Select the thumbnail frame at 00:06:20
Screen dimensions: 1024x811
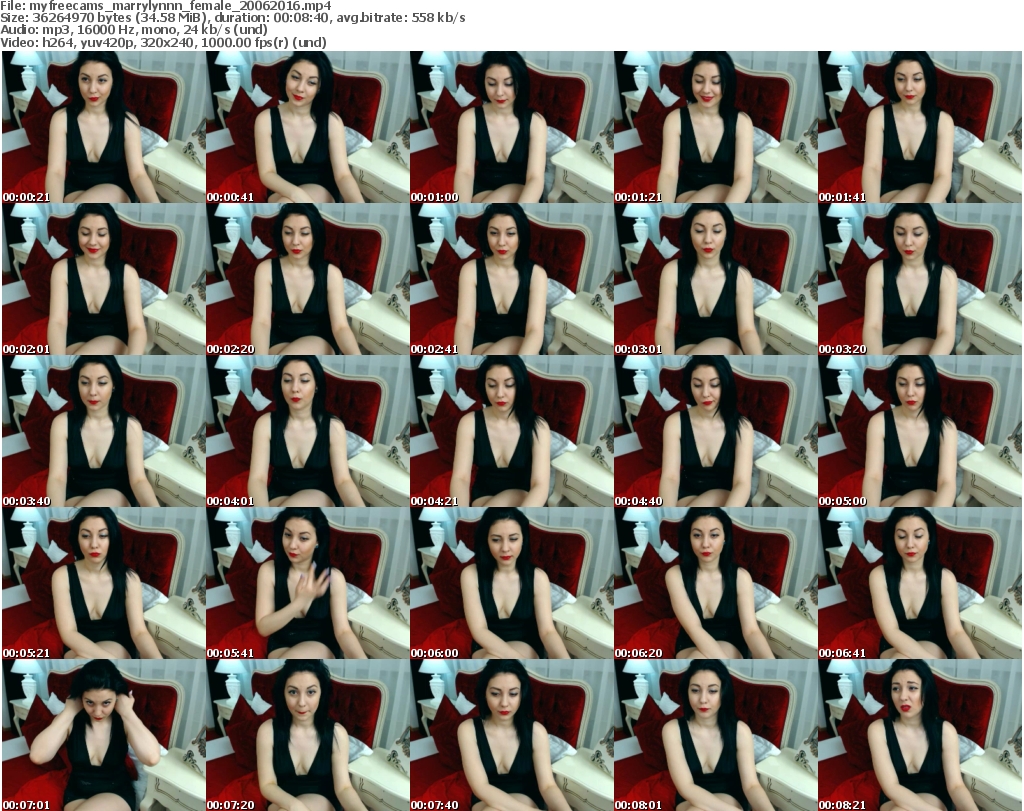tap(715, 583)
